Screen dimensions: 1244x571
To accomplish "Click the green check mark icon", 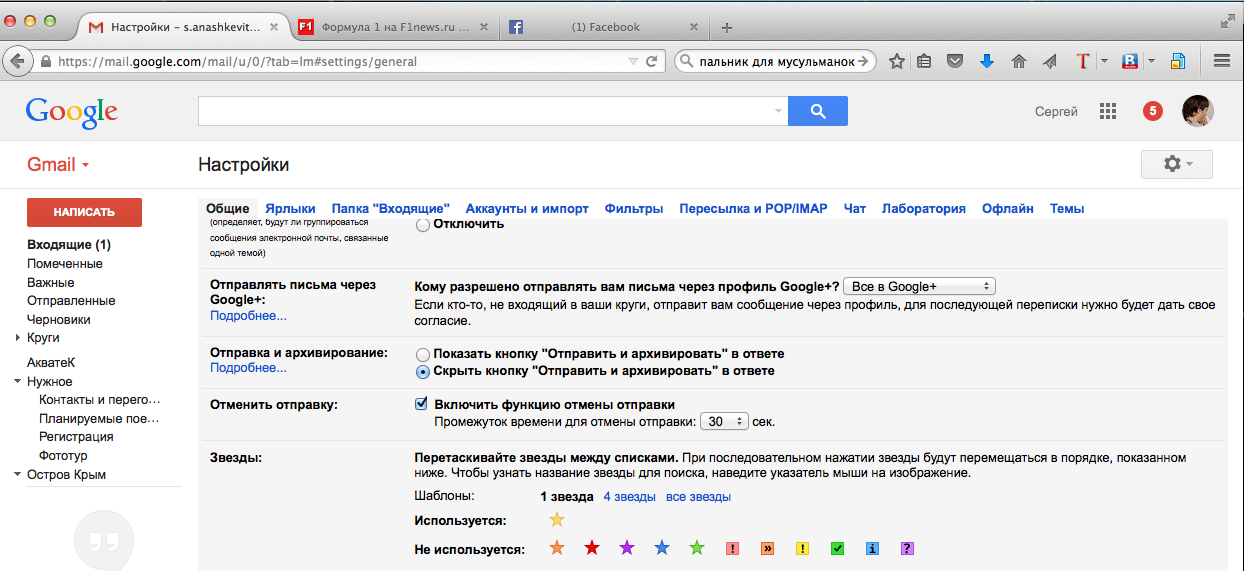I will coord(838,549).
